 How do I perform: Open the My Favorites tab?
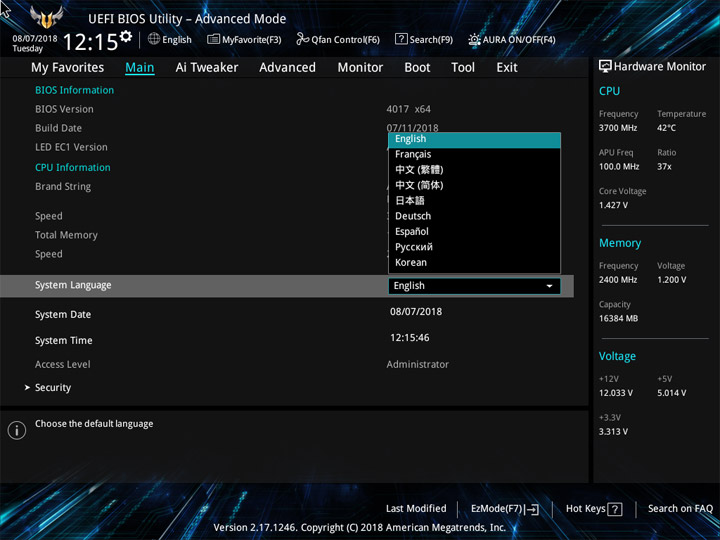[x=68, y=68]
